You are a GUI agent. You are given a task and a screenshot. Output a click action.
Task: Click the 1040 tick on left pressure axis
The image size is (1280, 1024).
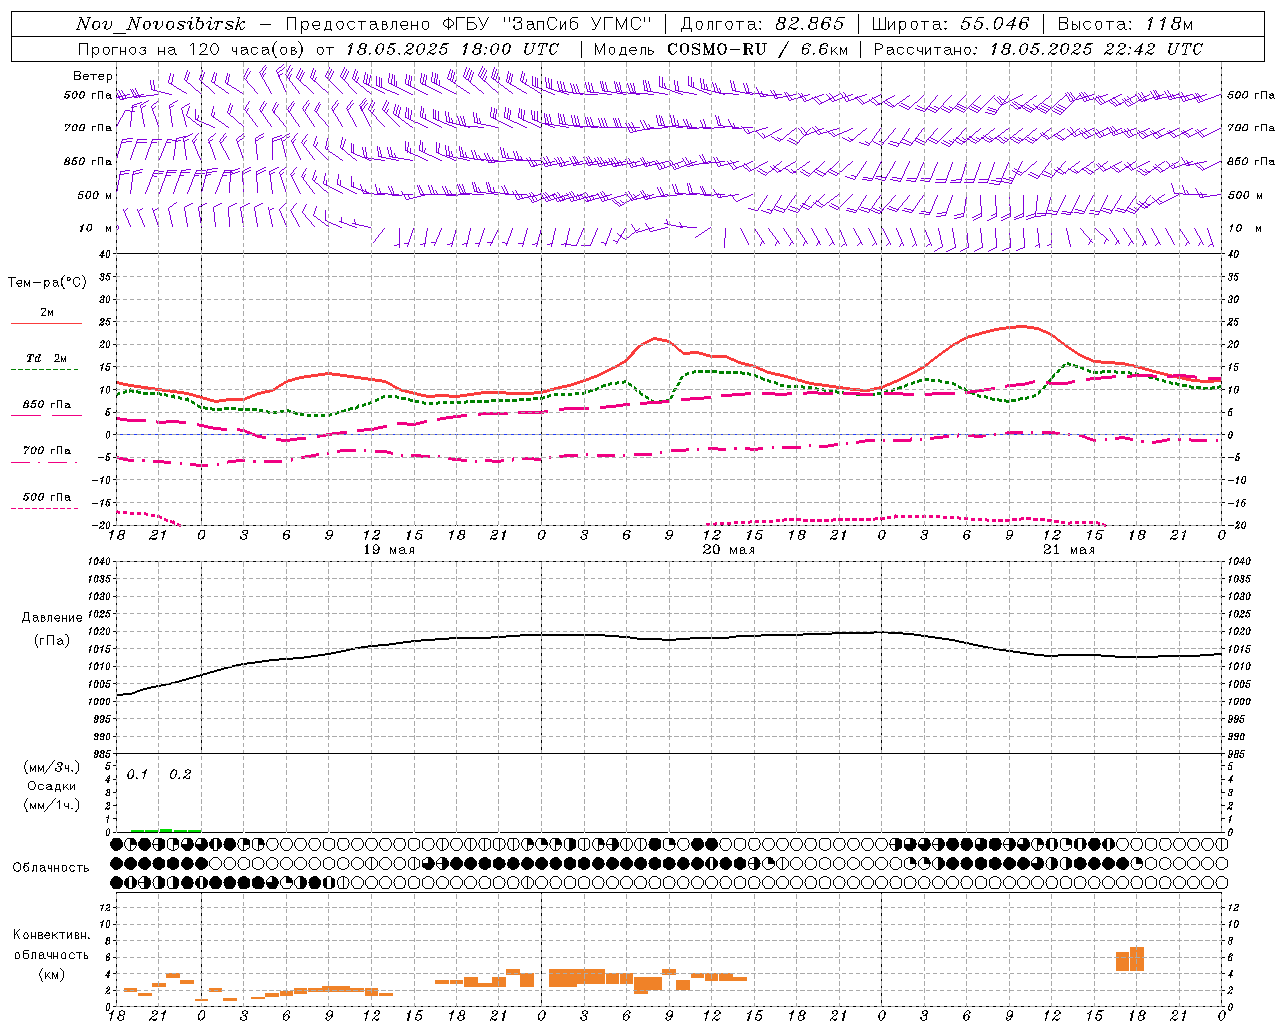pyautogui.click(x=101, y=562)
